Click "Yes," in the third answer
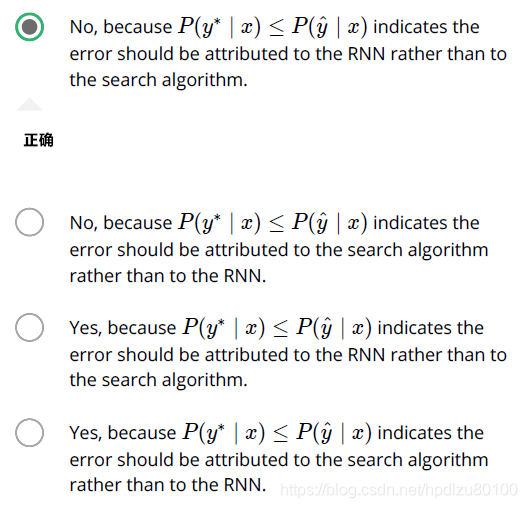 (x=86, y=328)
